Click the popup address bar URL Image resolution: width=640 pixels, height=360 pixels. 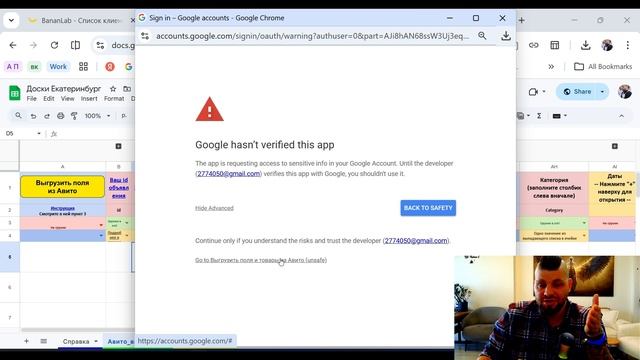coord(312,36)
